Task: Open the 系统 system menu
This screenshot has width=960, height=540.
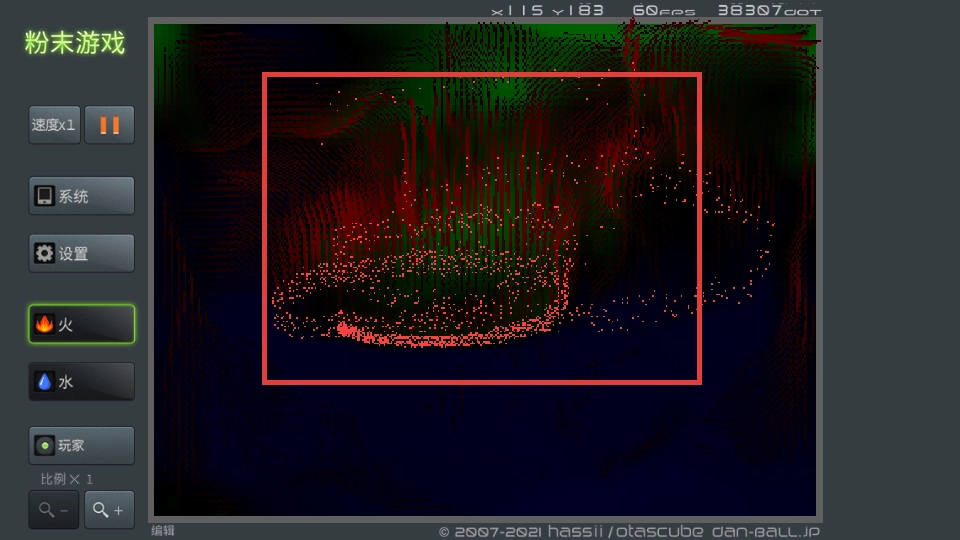Action: tap(81, 196)
